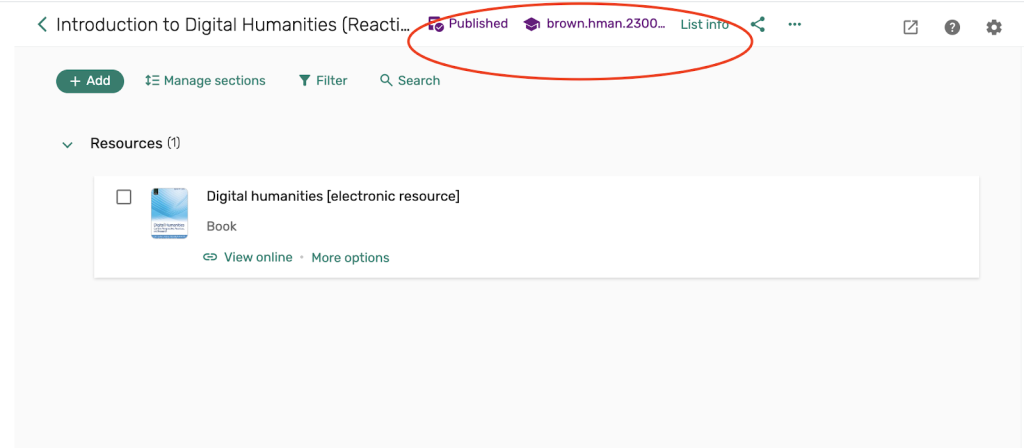Open Manage sections
The height and width of the screenshot is (448, 1024).
click(205, 81)
